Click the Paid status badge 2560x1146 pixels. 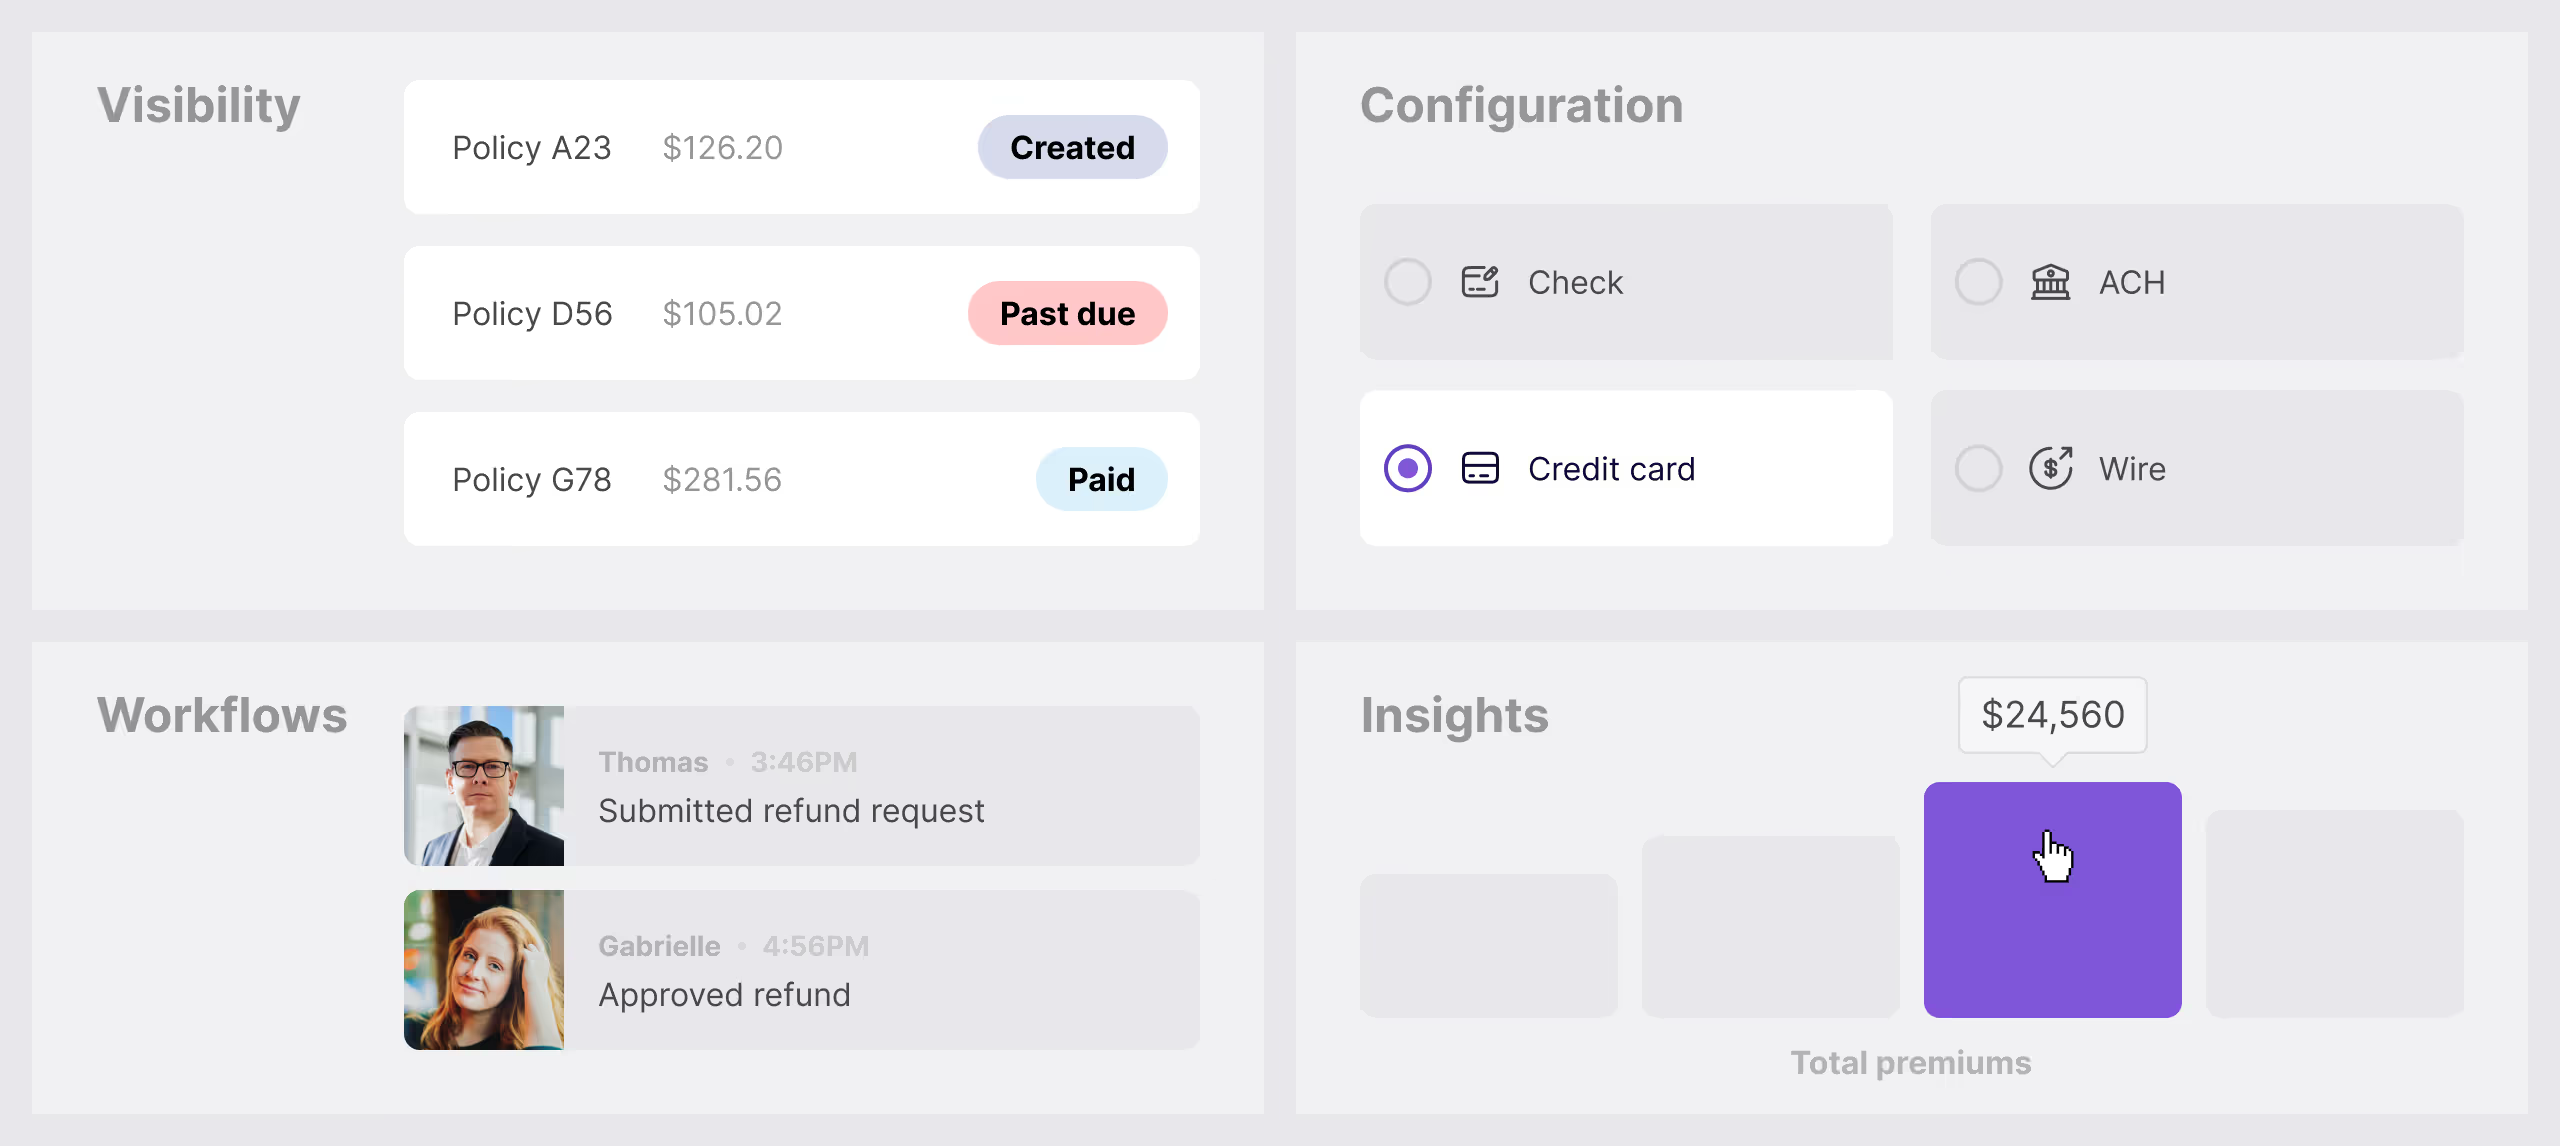pos(1101,479)
